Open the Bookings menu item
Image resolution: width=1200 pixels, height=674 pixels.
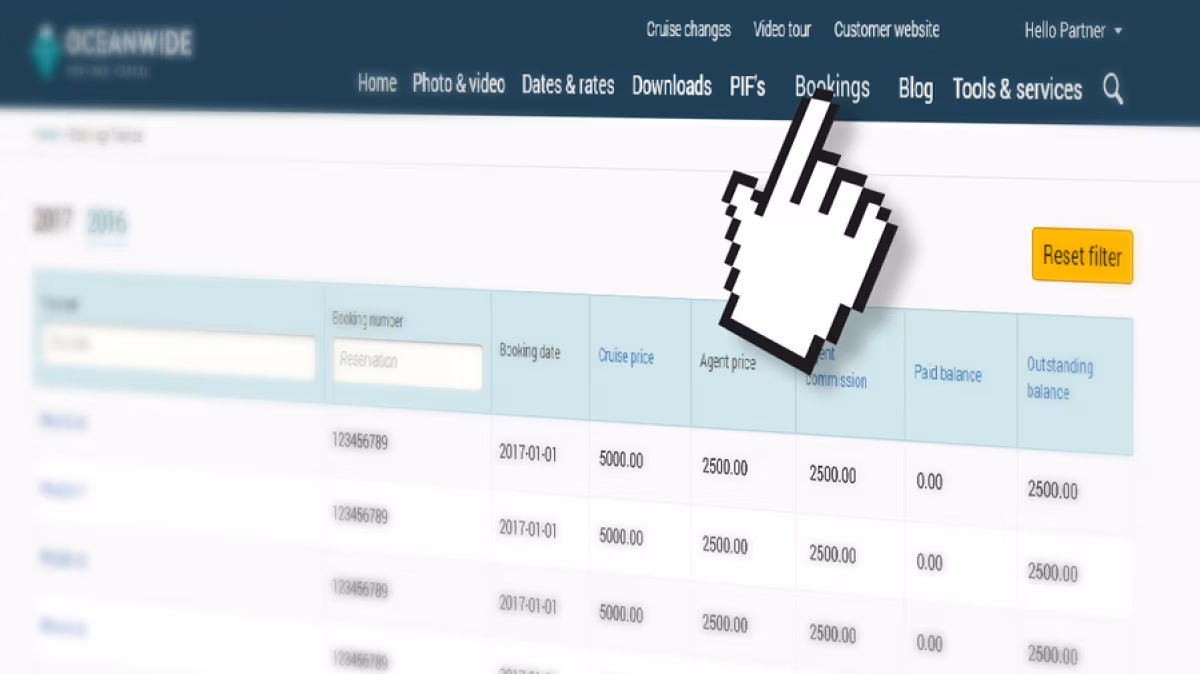[x=832, y=87]
